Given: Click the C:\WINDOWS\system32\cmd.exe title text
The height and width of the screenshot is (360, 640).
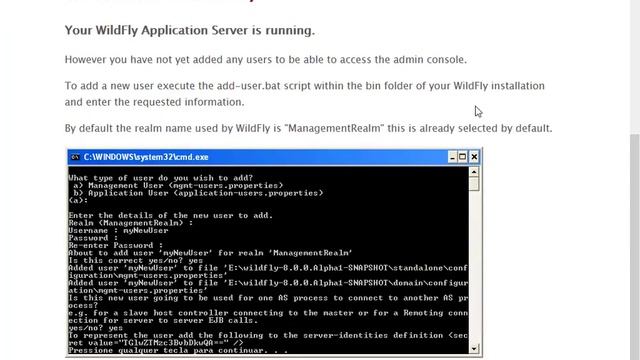Looking at the screenshot, I should pyautogui.click(x=146, y=157).
